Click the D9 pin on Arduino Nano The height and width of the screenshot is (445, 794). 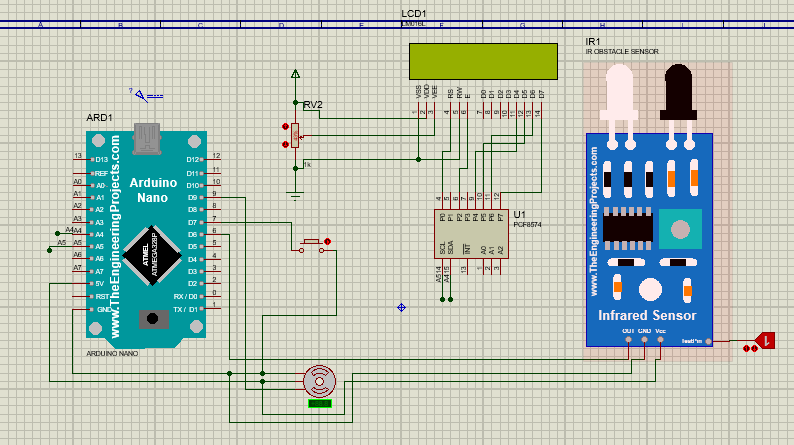[210, 197]
